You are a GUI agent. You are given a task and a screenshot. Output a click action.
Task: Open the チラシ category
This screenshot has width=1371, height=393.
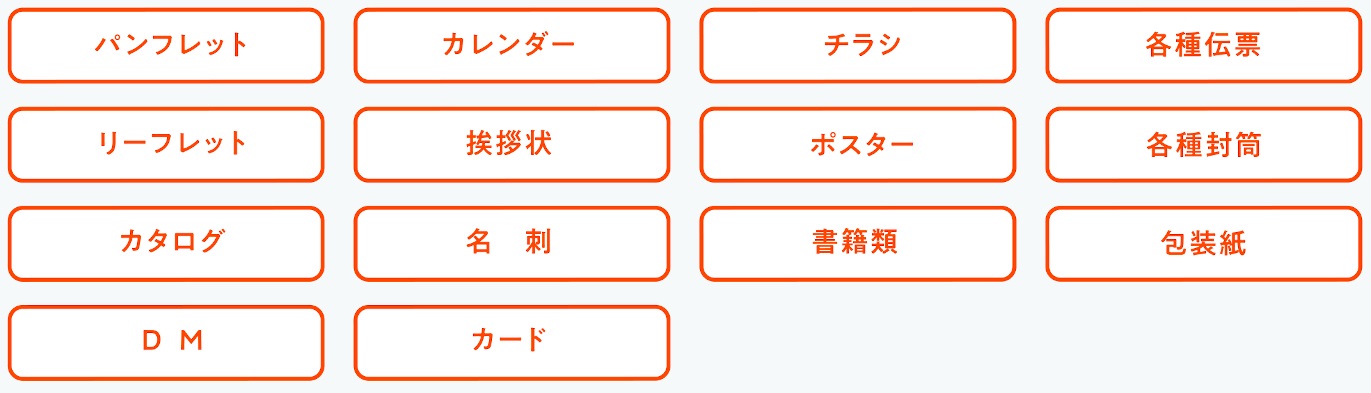(858, 45)
